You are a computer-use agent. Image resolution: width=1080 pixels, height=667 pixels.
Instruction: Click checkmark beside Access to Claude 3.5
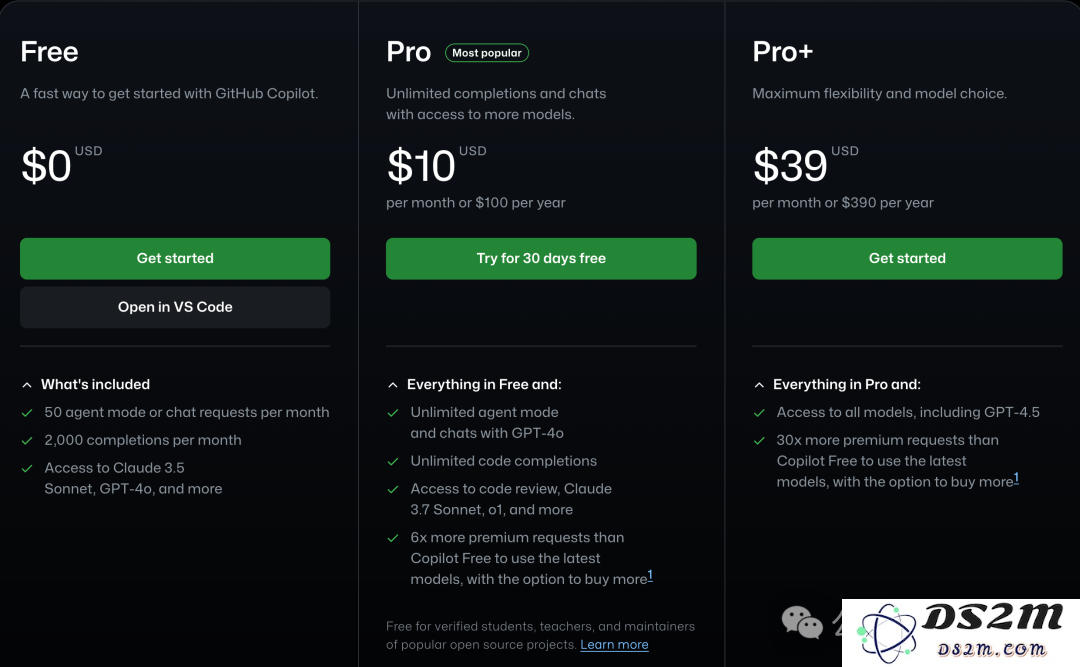27,469
